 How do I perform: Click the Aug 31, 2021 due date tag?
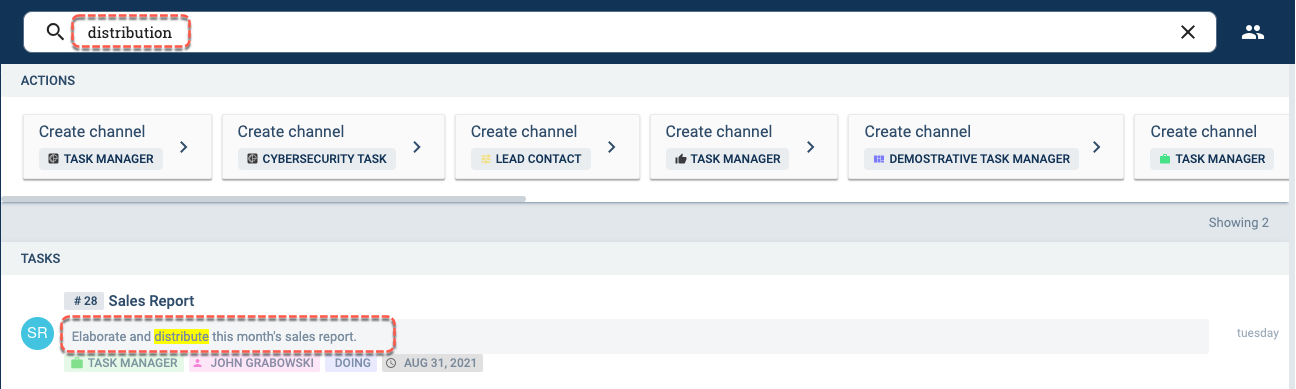(432, 363)
